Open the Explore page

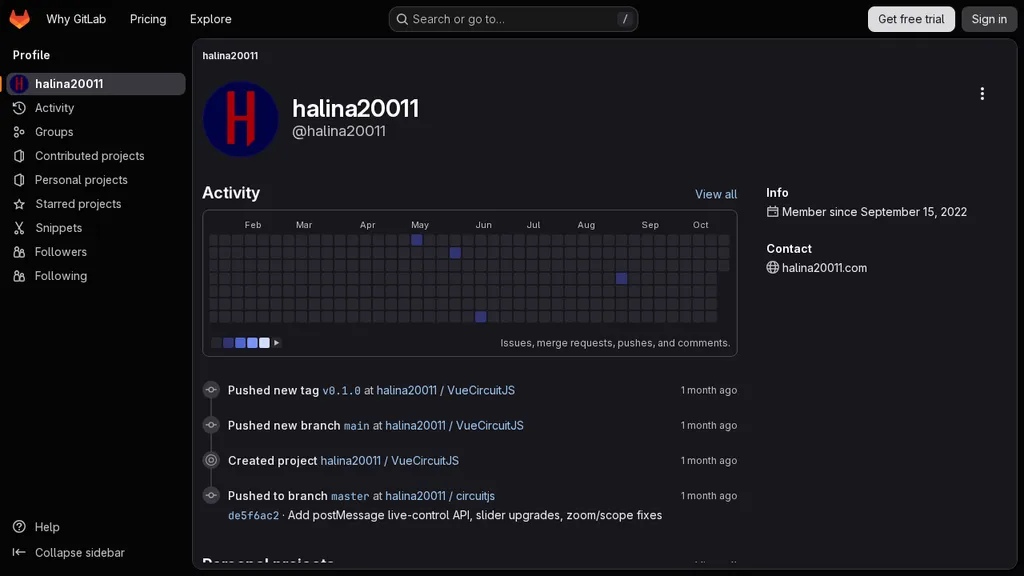tap(210, 19)
